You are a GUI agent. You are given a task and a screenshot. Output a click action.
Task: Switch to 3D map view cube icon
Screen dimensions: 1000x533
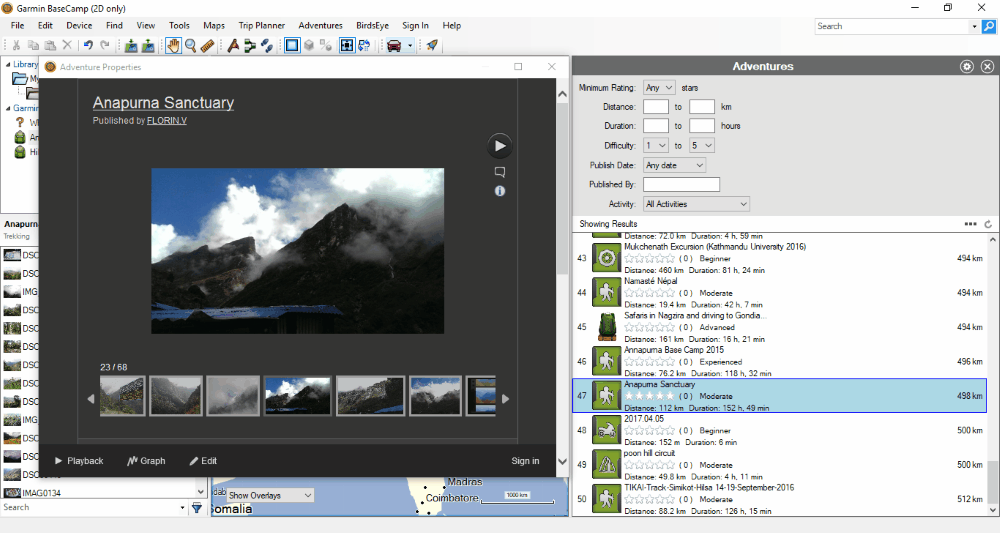[309, 45]
